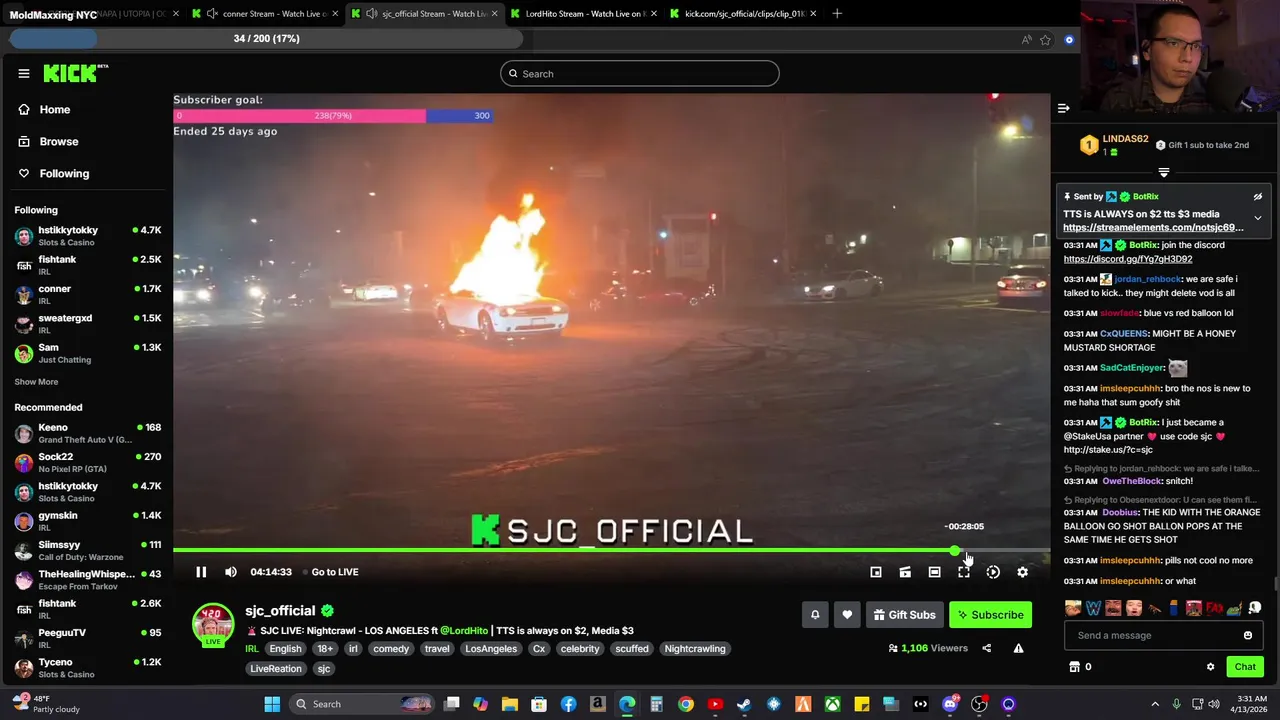Open sweatergxd channel in sidebar

[88, 323]
